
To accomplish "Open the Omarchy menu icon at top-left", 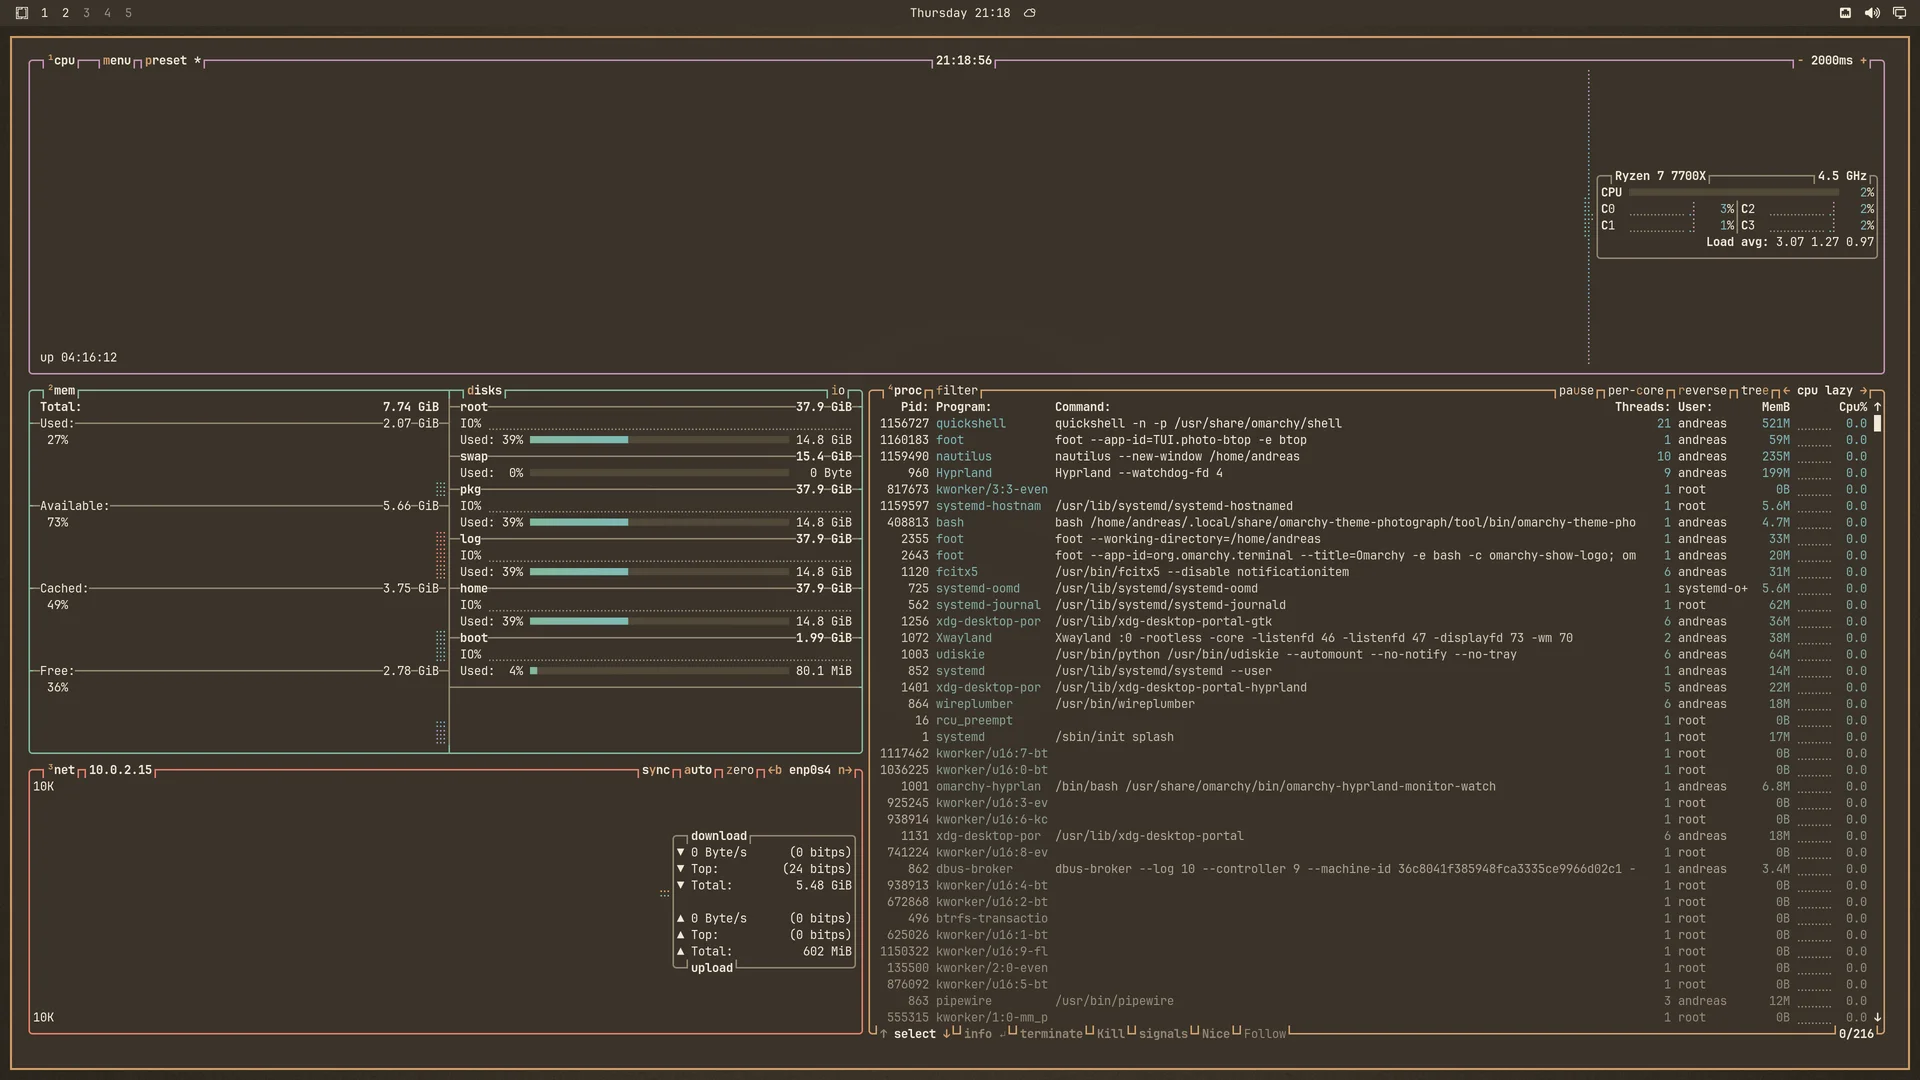I will pyautogui.click(x=22, y=13).
